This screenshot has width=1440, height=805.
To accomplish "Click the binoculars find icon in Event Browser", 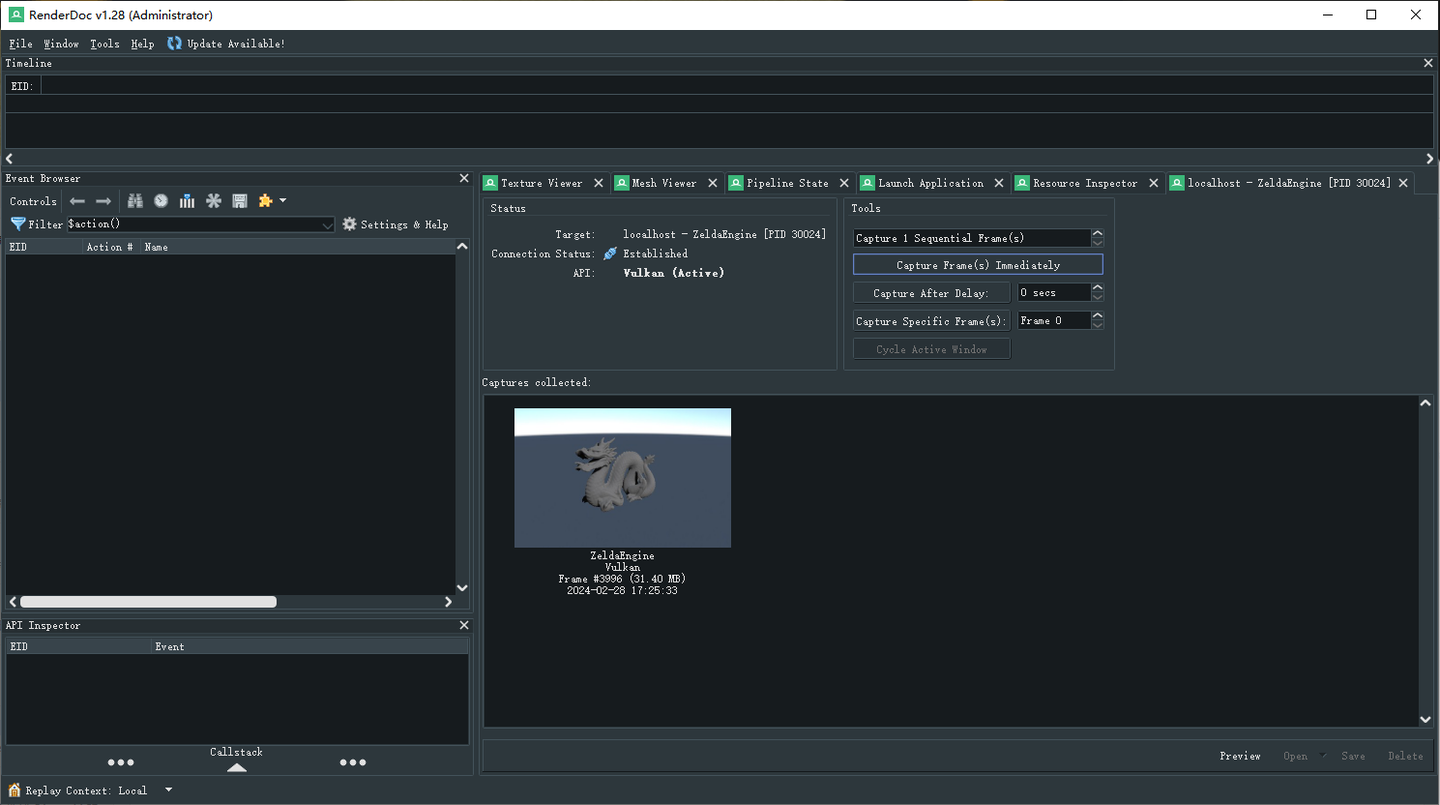I will (x=135, y=201).
